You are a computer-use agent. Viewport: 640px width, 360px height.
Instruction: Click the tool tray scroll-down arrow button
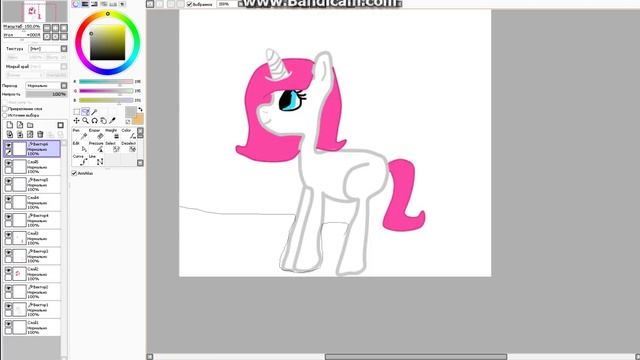click(140, 163)
